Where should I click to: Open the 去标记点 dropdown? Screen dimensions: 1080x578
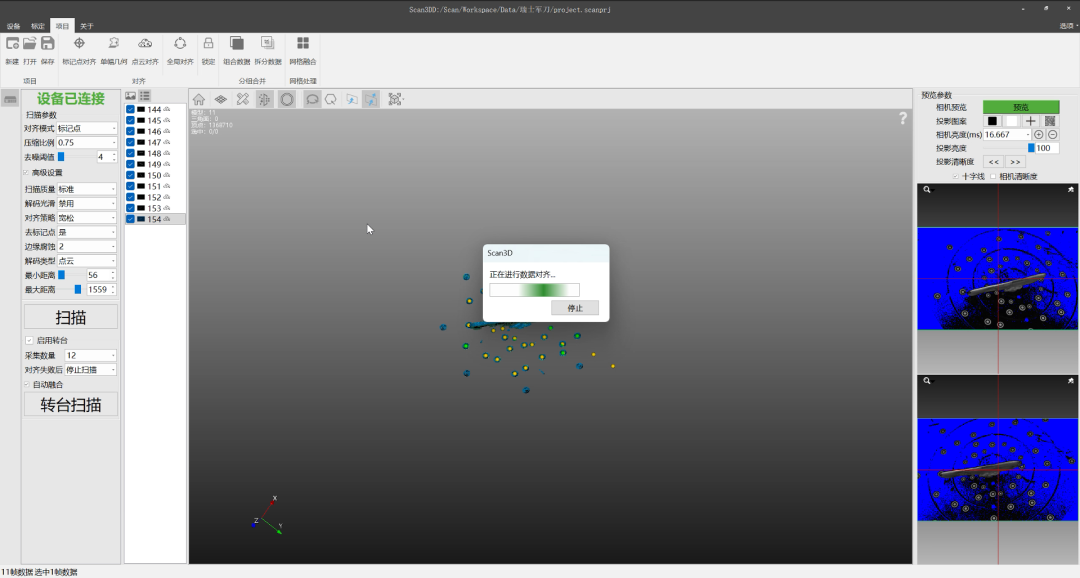[87, 232]
